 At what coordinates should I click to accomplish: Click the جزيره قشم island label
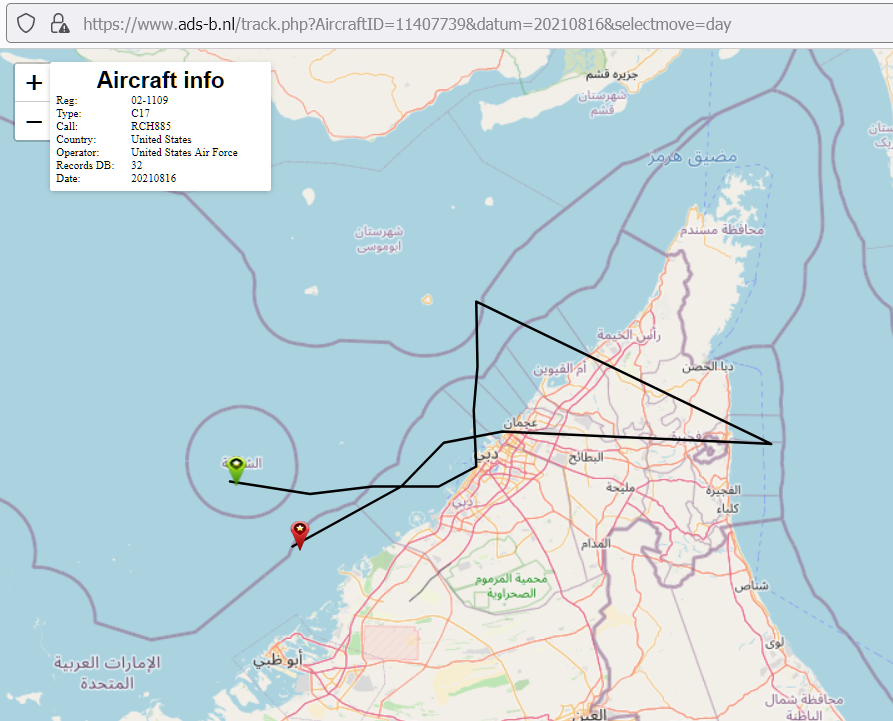tap(612, 74)
